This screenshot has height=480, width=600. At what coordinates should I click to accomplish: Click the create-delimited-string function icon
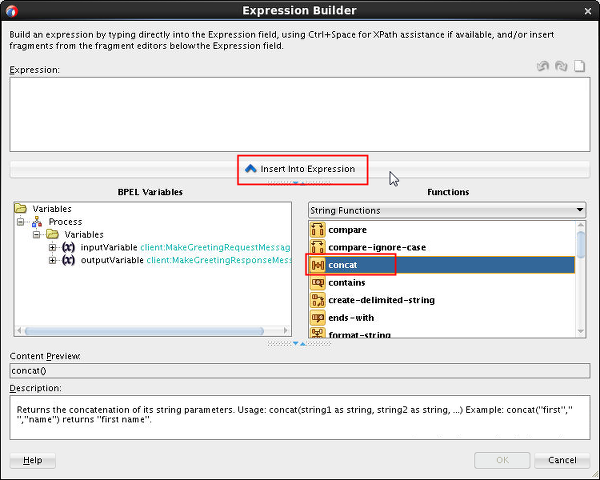pos(318,300)
